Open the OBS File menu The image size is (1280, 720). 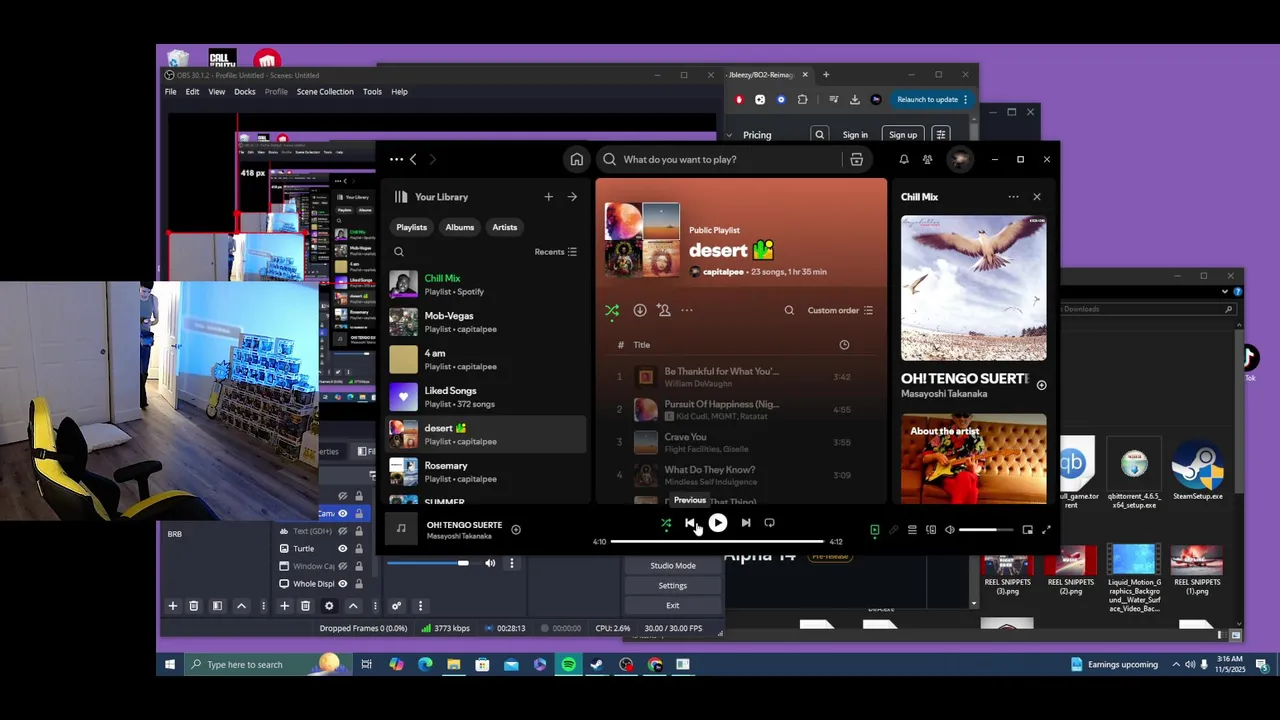[x=171, y=91]
